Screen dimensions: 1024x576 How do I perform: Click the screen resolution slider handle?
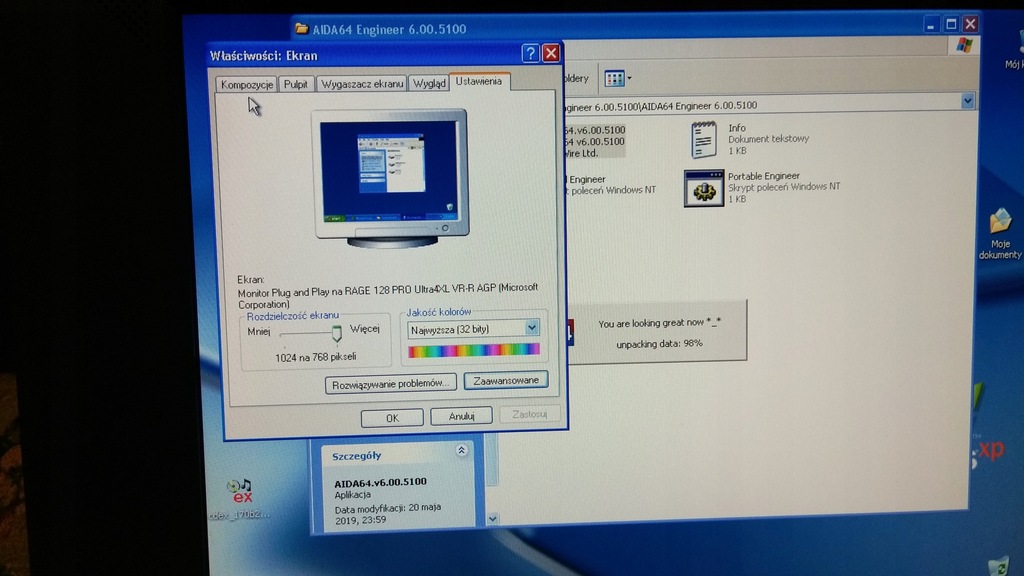pos(336,334)
